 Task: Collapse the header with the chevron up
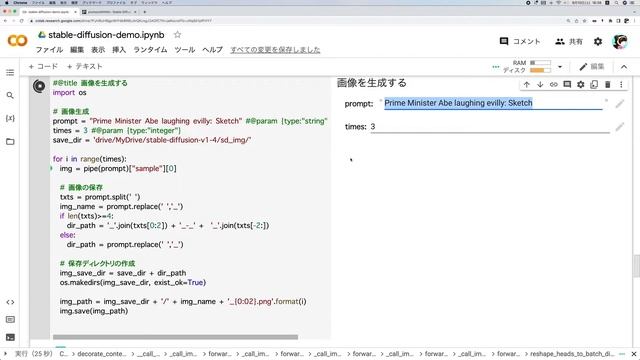[624, 67]
